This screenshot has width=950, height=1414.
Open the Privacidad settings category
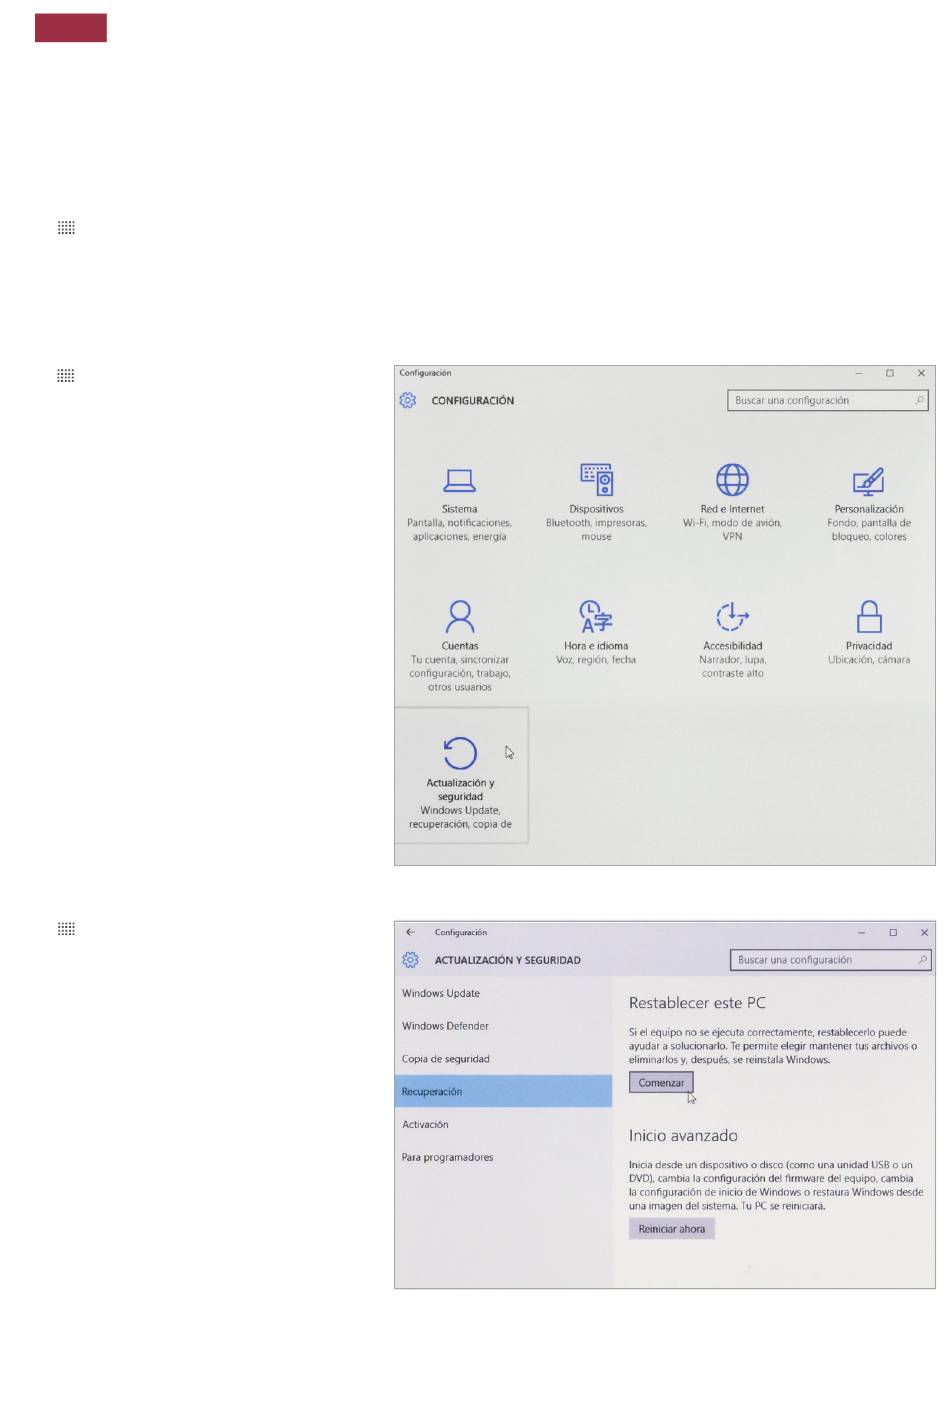(869, 633)
